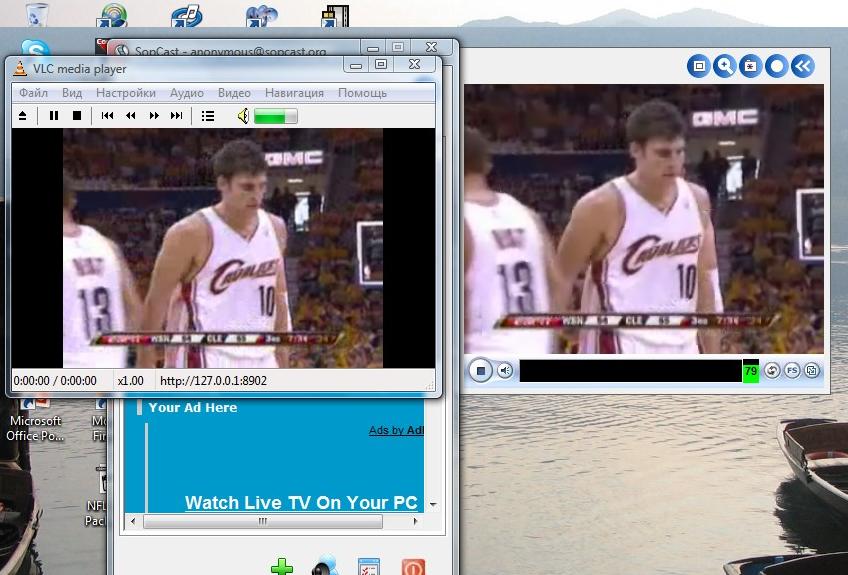Select the music note shortcut on desktop
The height and width of the screenshot is (575, 848).
[187, 15]
